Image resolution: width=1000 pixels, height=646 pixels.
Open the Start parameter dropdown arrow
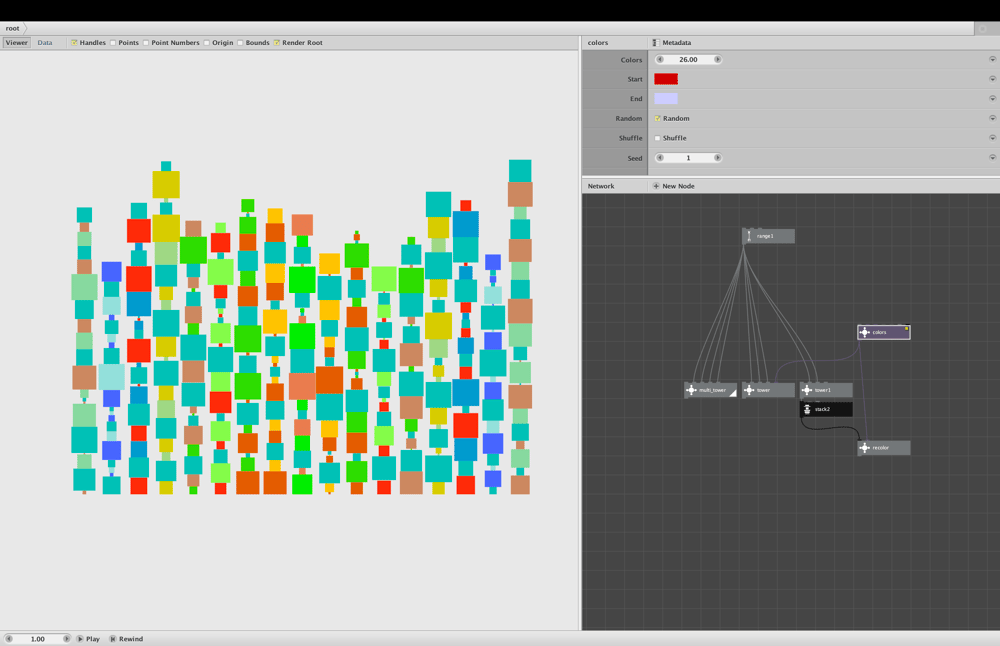click(x=992, y=79)
